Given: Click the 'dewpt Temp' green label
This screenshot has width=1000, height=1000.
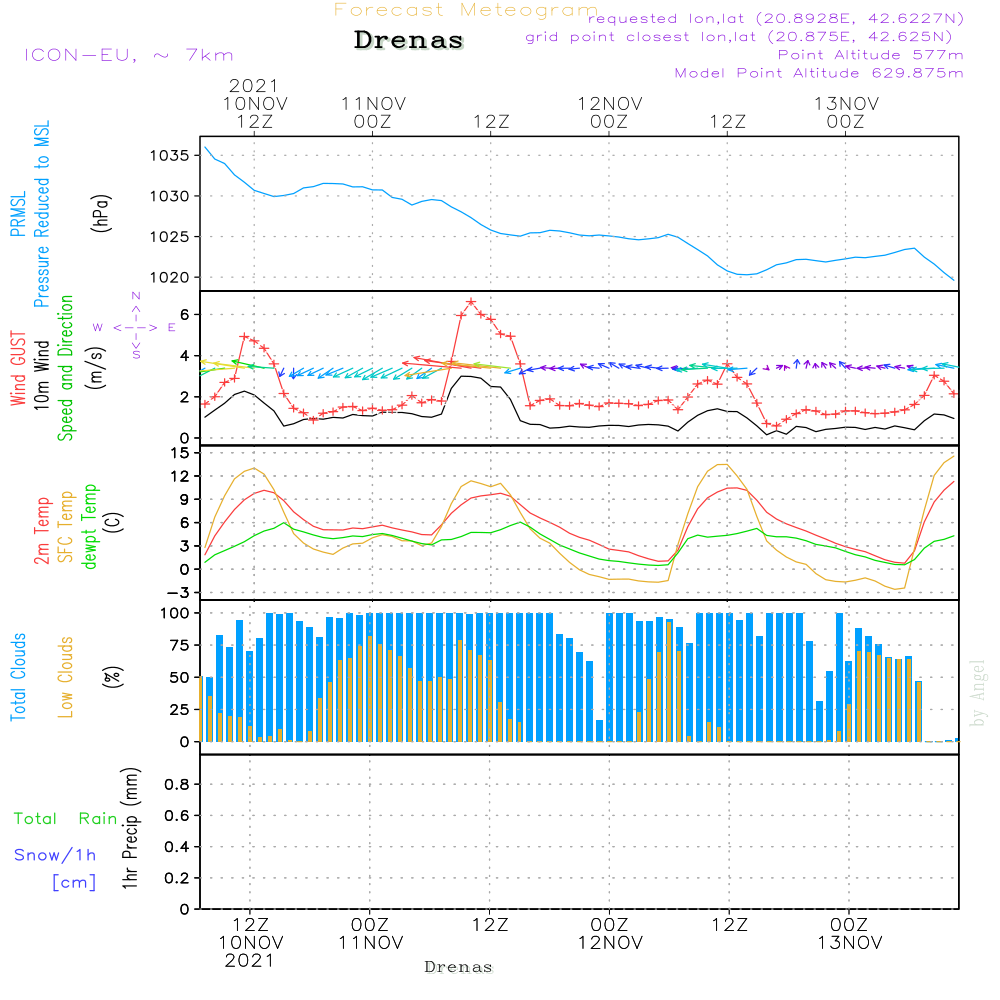Looking at the screenshot, I should [x=90, y=526].
